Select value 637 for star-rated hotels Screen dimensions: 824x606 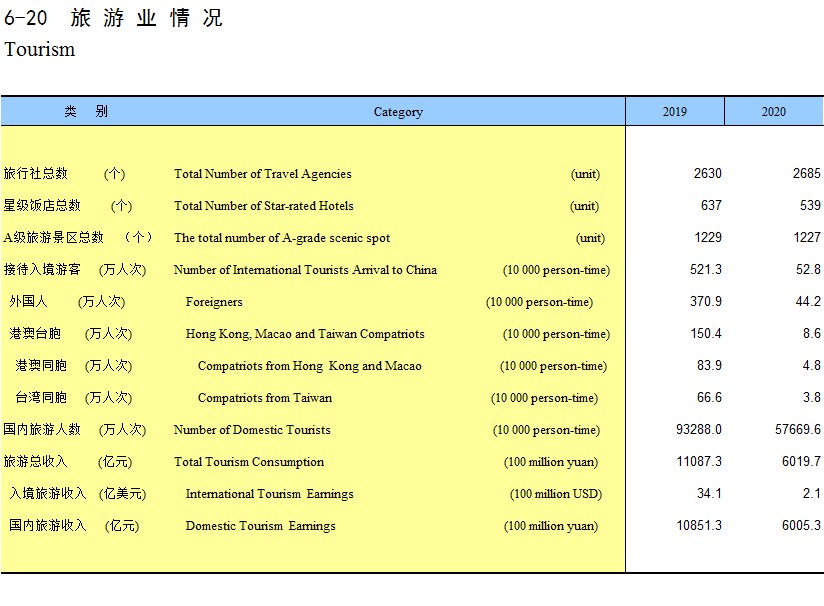point(711,206)
